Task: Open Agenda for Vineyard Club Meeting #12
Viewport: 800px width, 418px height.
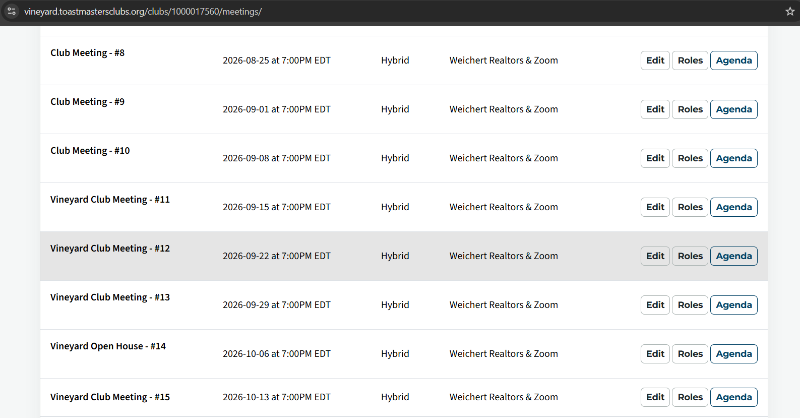Action: [734, 256]
